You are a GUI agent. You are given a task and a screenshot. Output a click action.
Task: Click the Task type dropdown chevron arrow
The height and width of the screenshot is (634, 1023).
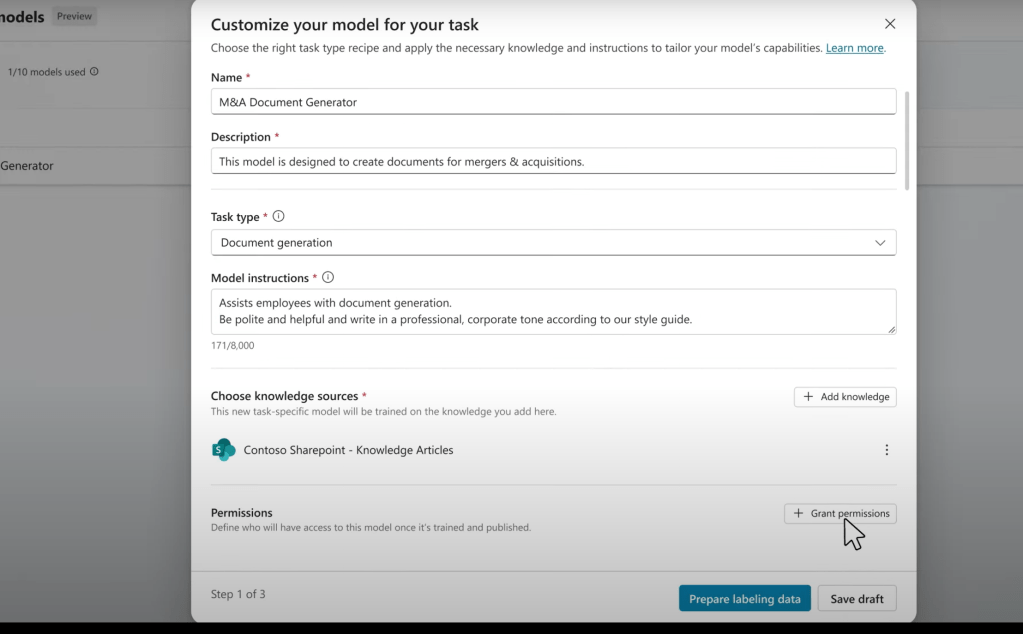(880, 242)
